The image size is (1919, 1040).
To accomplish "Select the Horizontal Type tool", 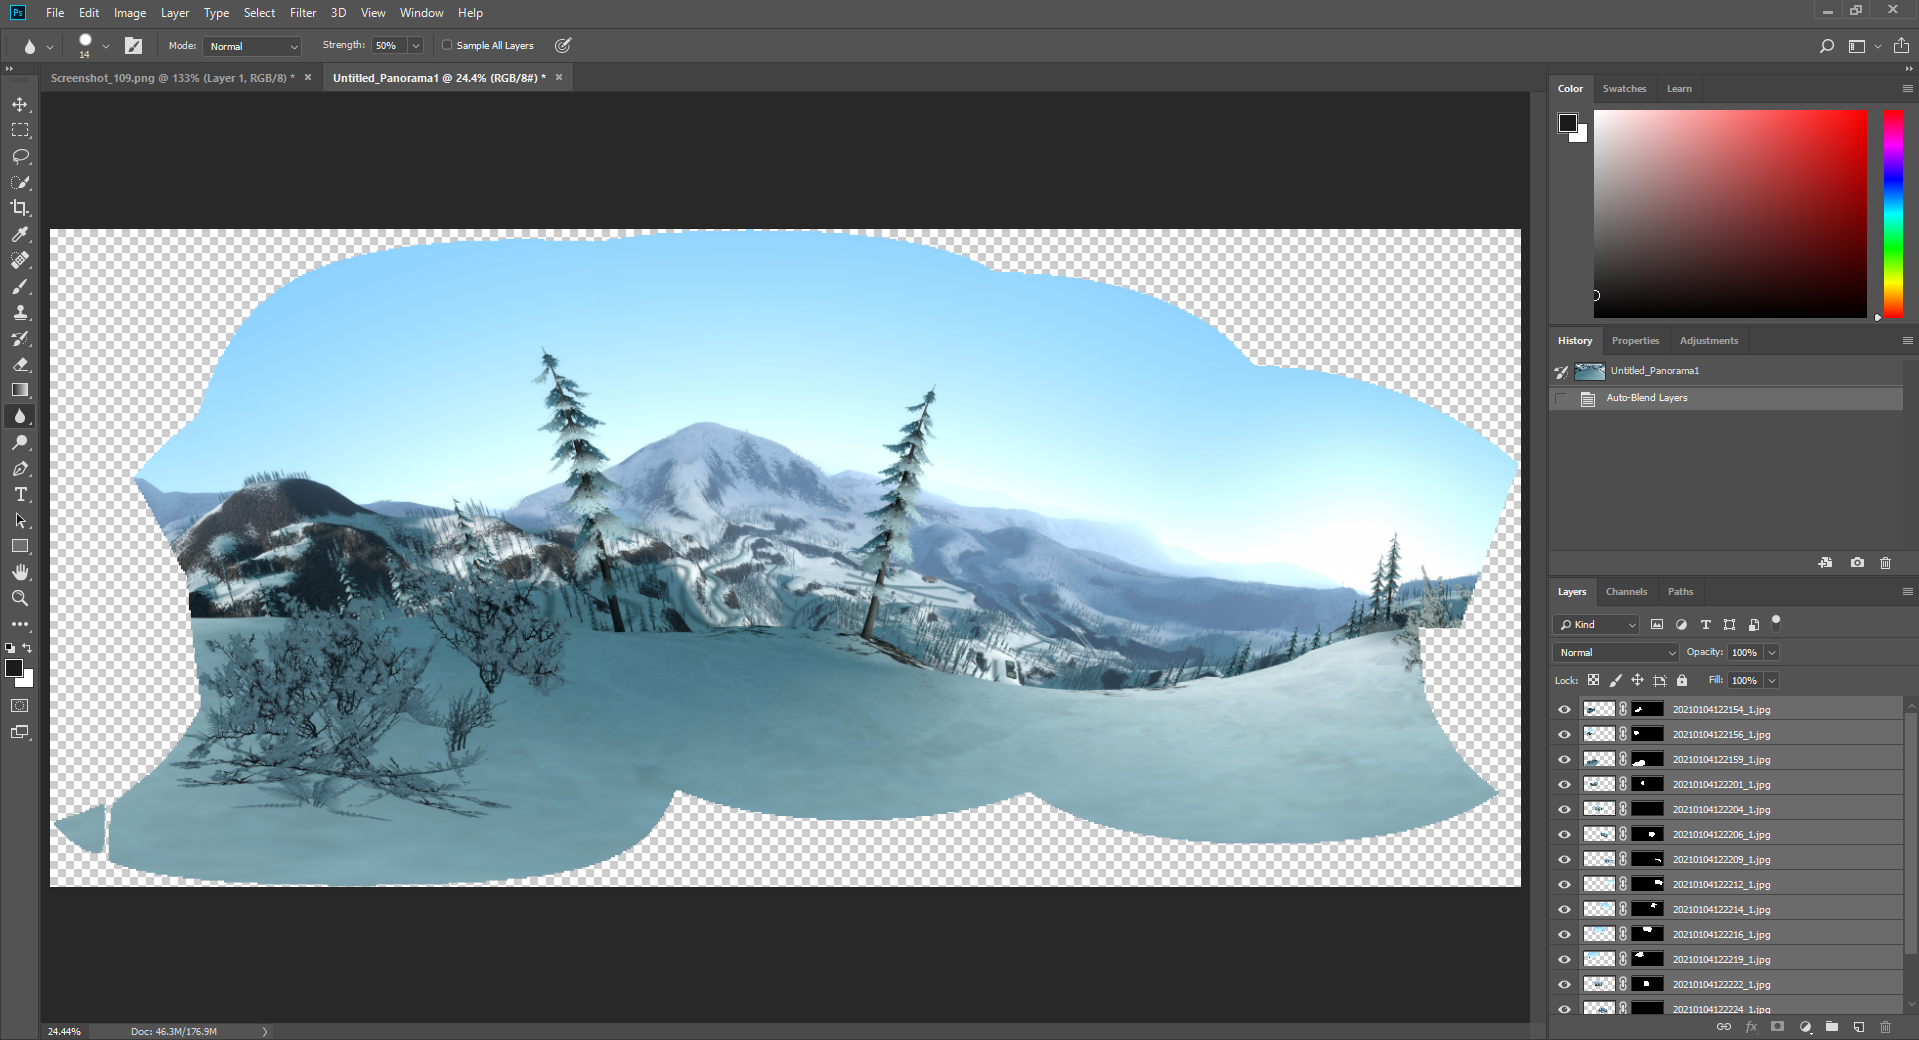I will 20,495.
